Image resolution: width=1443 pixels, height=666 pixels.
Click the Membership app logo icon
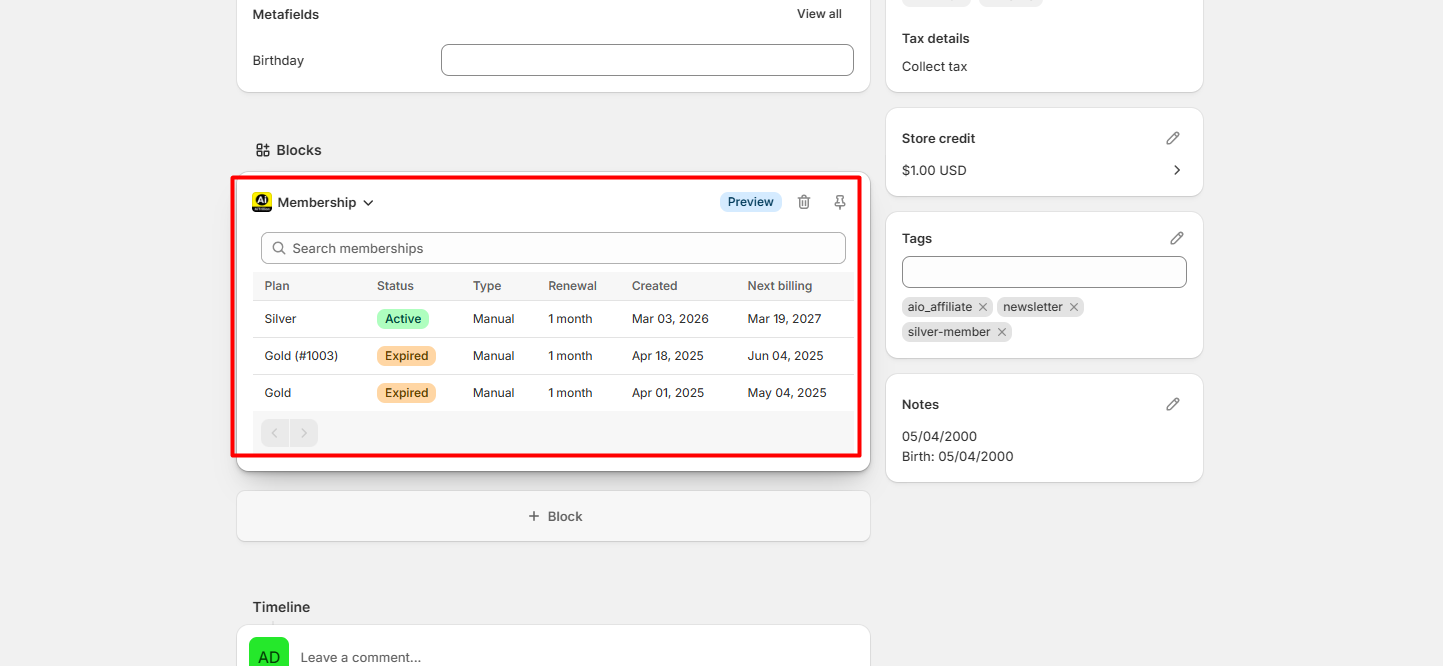[262, 202]
